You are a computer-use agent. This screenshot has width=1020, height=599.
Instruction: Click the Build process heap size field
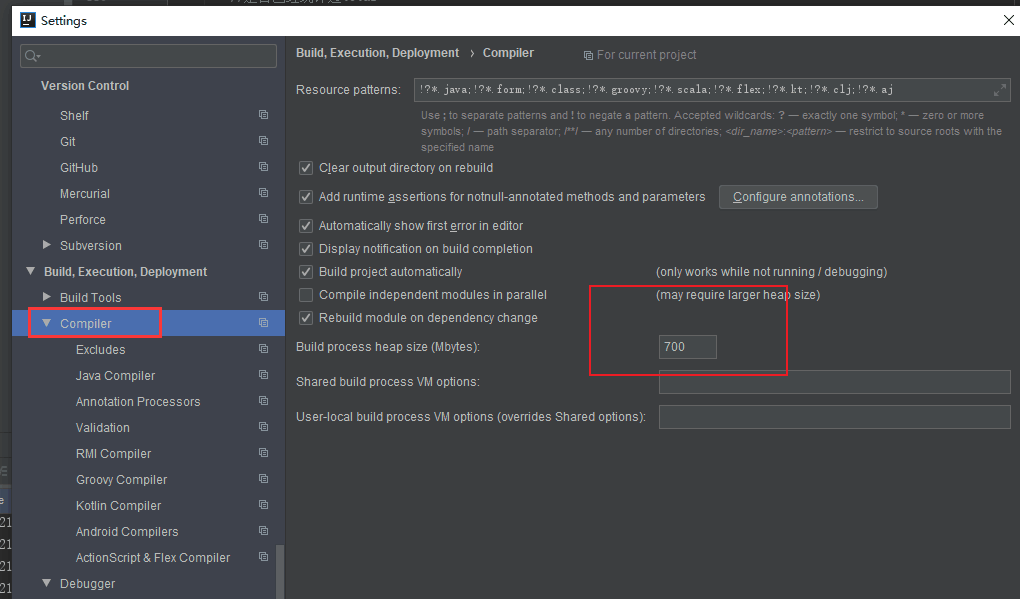pos(687,346)
